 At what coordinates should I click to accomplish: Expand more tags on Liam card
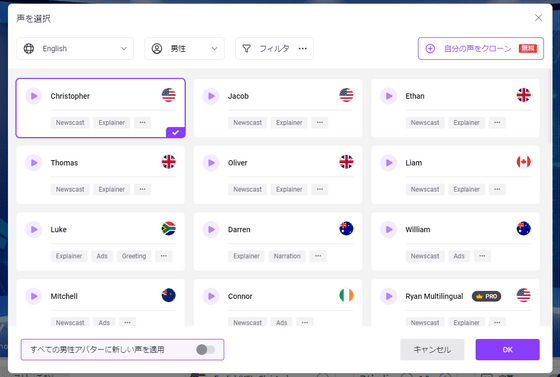pos(497,189)
